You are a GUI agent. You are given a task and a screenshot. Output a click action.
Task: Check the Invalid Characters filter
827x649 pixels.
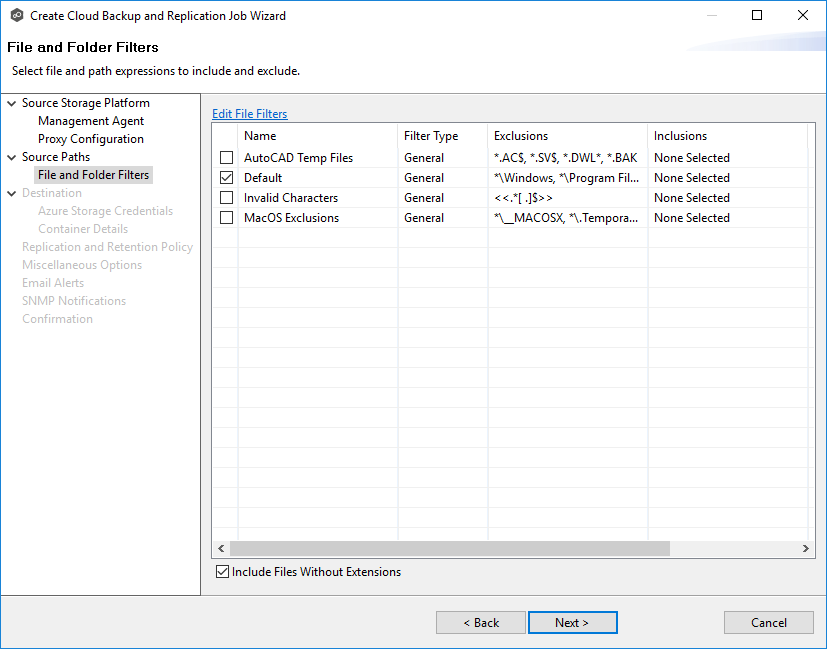[x=225, y=197]
